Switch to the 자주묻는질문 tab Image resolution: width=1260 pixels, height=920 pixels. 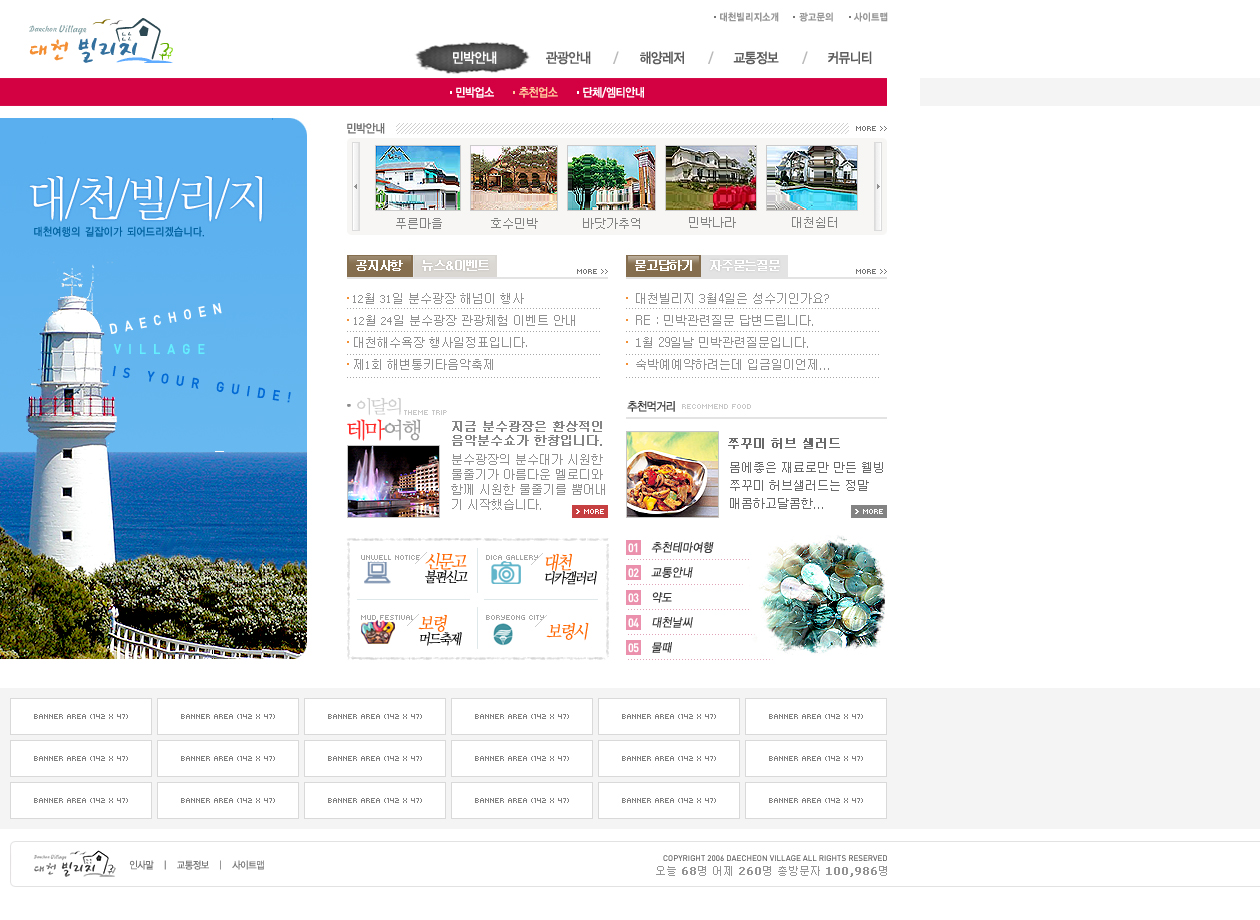coord(744,266)
